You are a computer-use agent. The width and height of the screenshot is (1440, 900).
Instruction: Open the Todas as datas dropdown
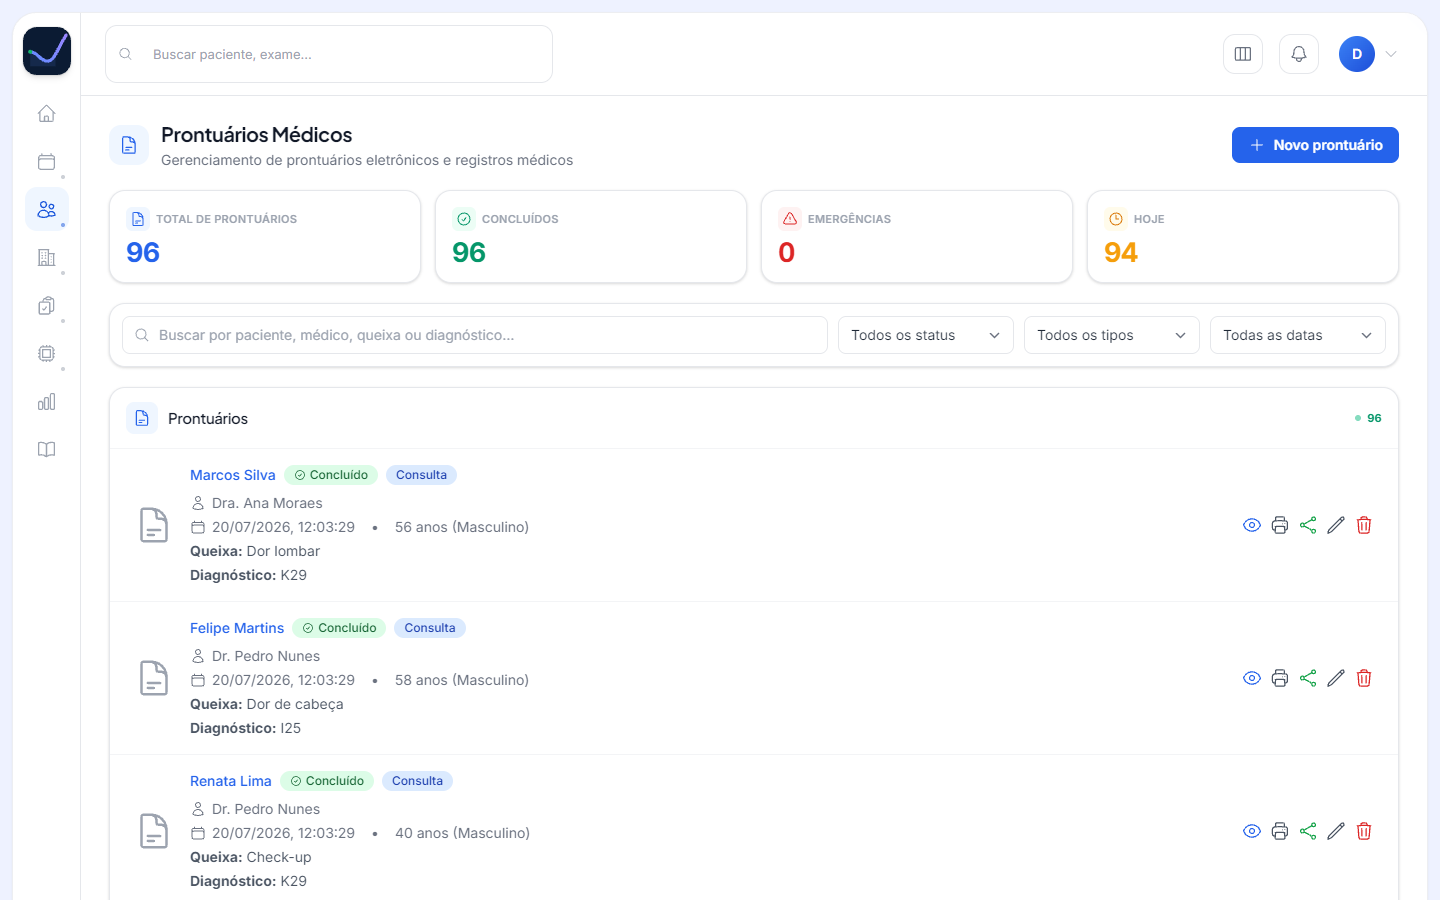coord(1298,335)
